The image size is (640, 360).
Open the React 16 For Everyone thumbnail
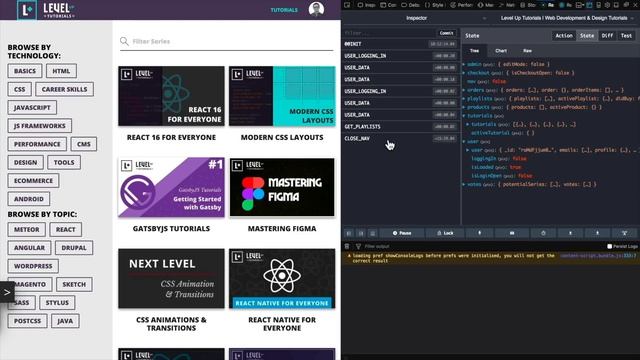171,96
